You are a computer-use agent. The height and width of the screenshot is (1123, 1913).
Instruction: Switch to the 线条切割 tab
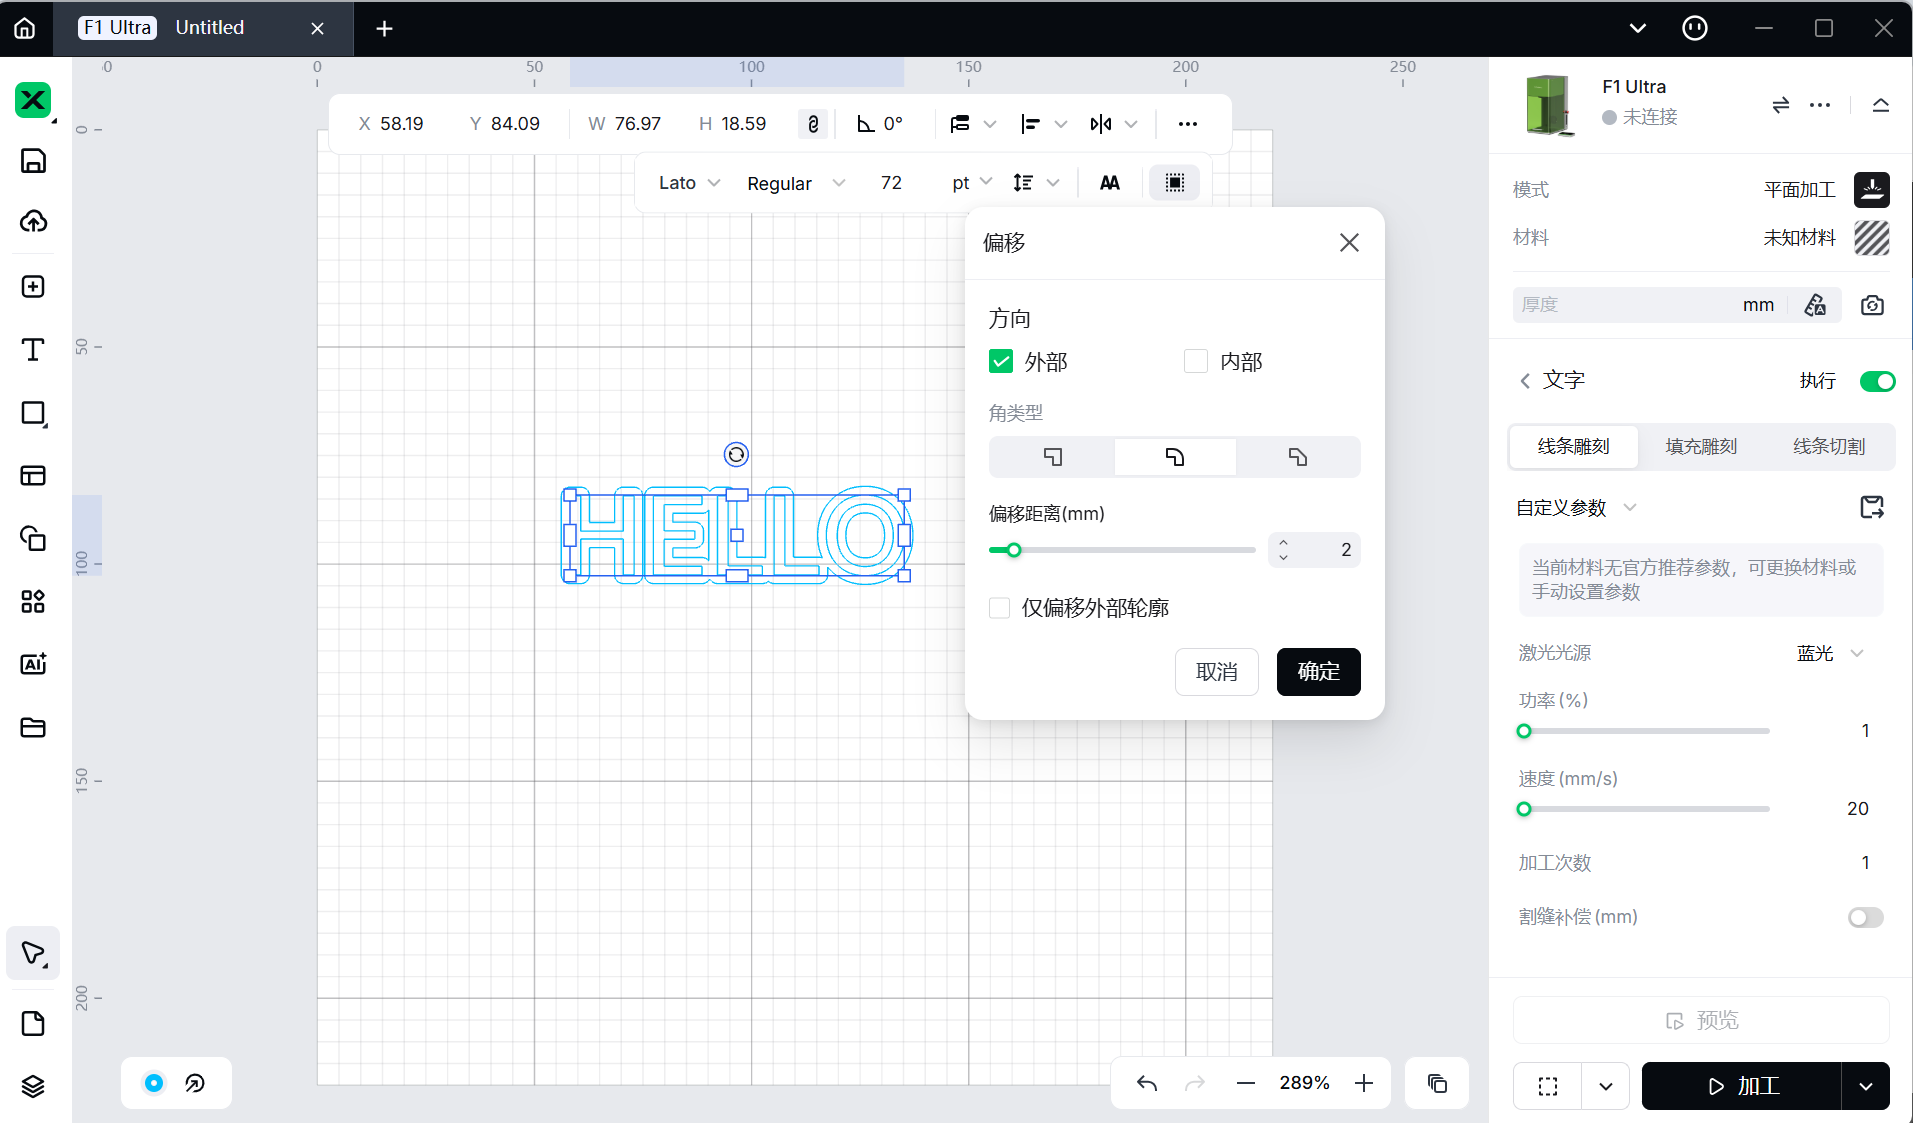(1828, 447)
